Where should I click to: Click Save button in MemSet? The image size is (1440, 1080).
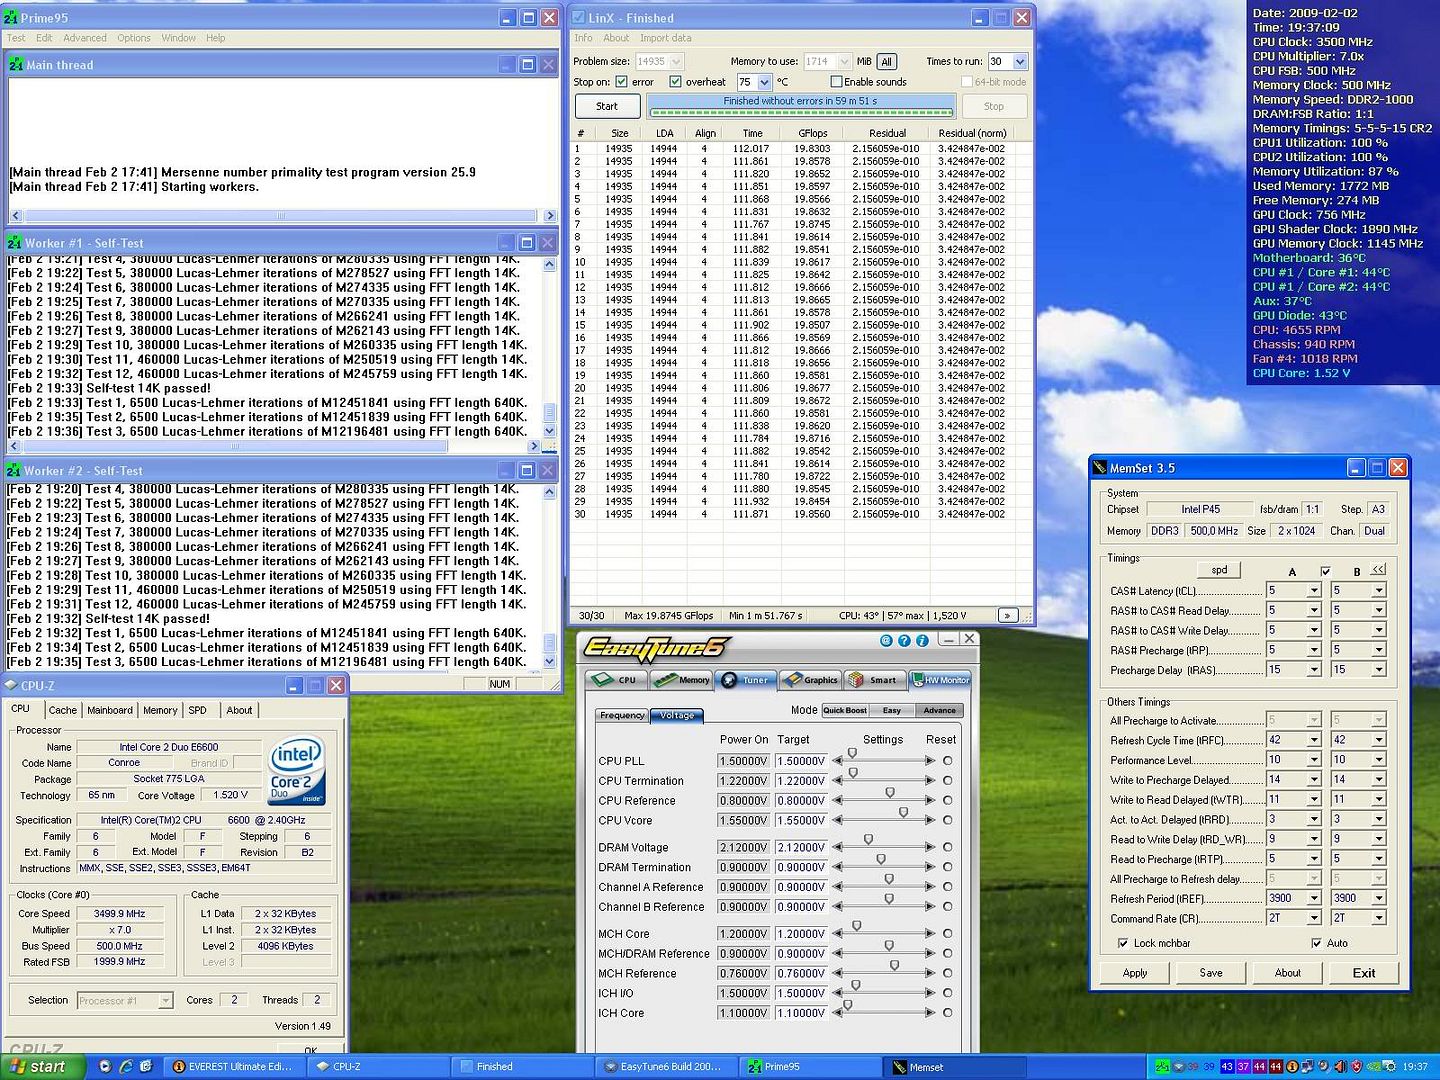[1211, 973]
